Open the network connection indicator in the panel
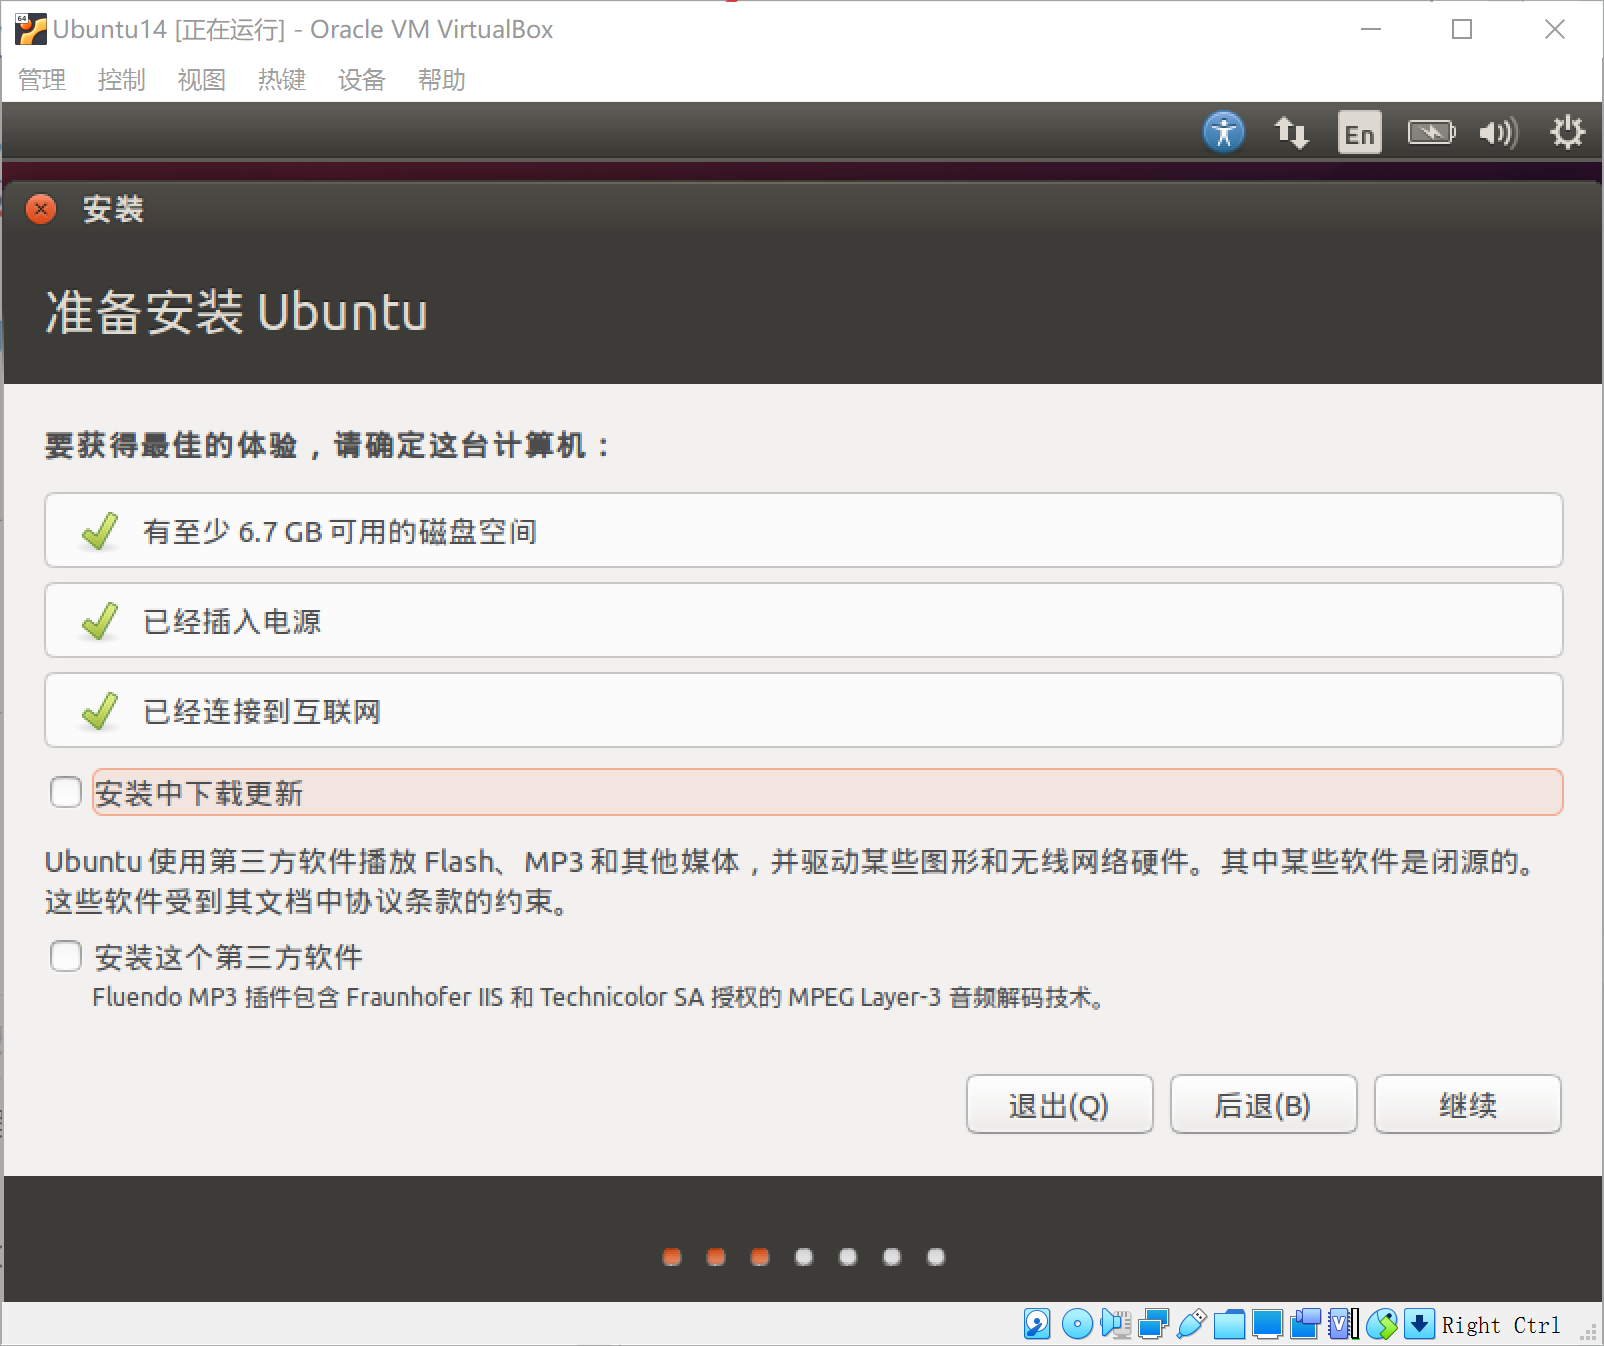 pos(1291,132)
